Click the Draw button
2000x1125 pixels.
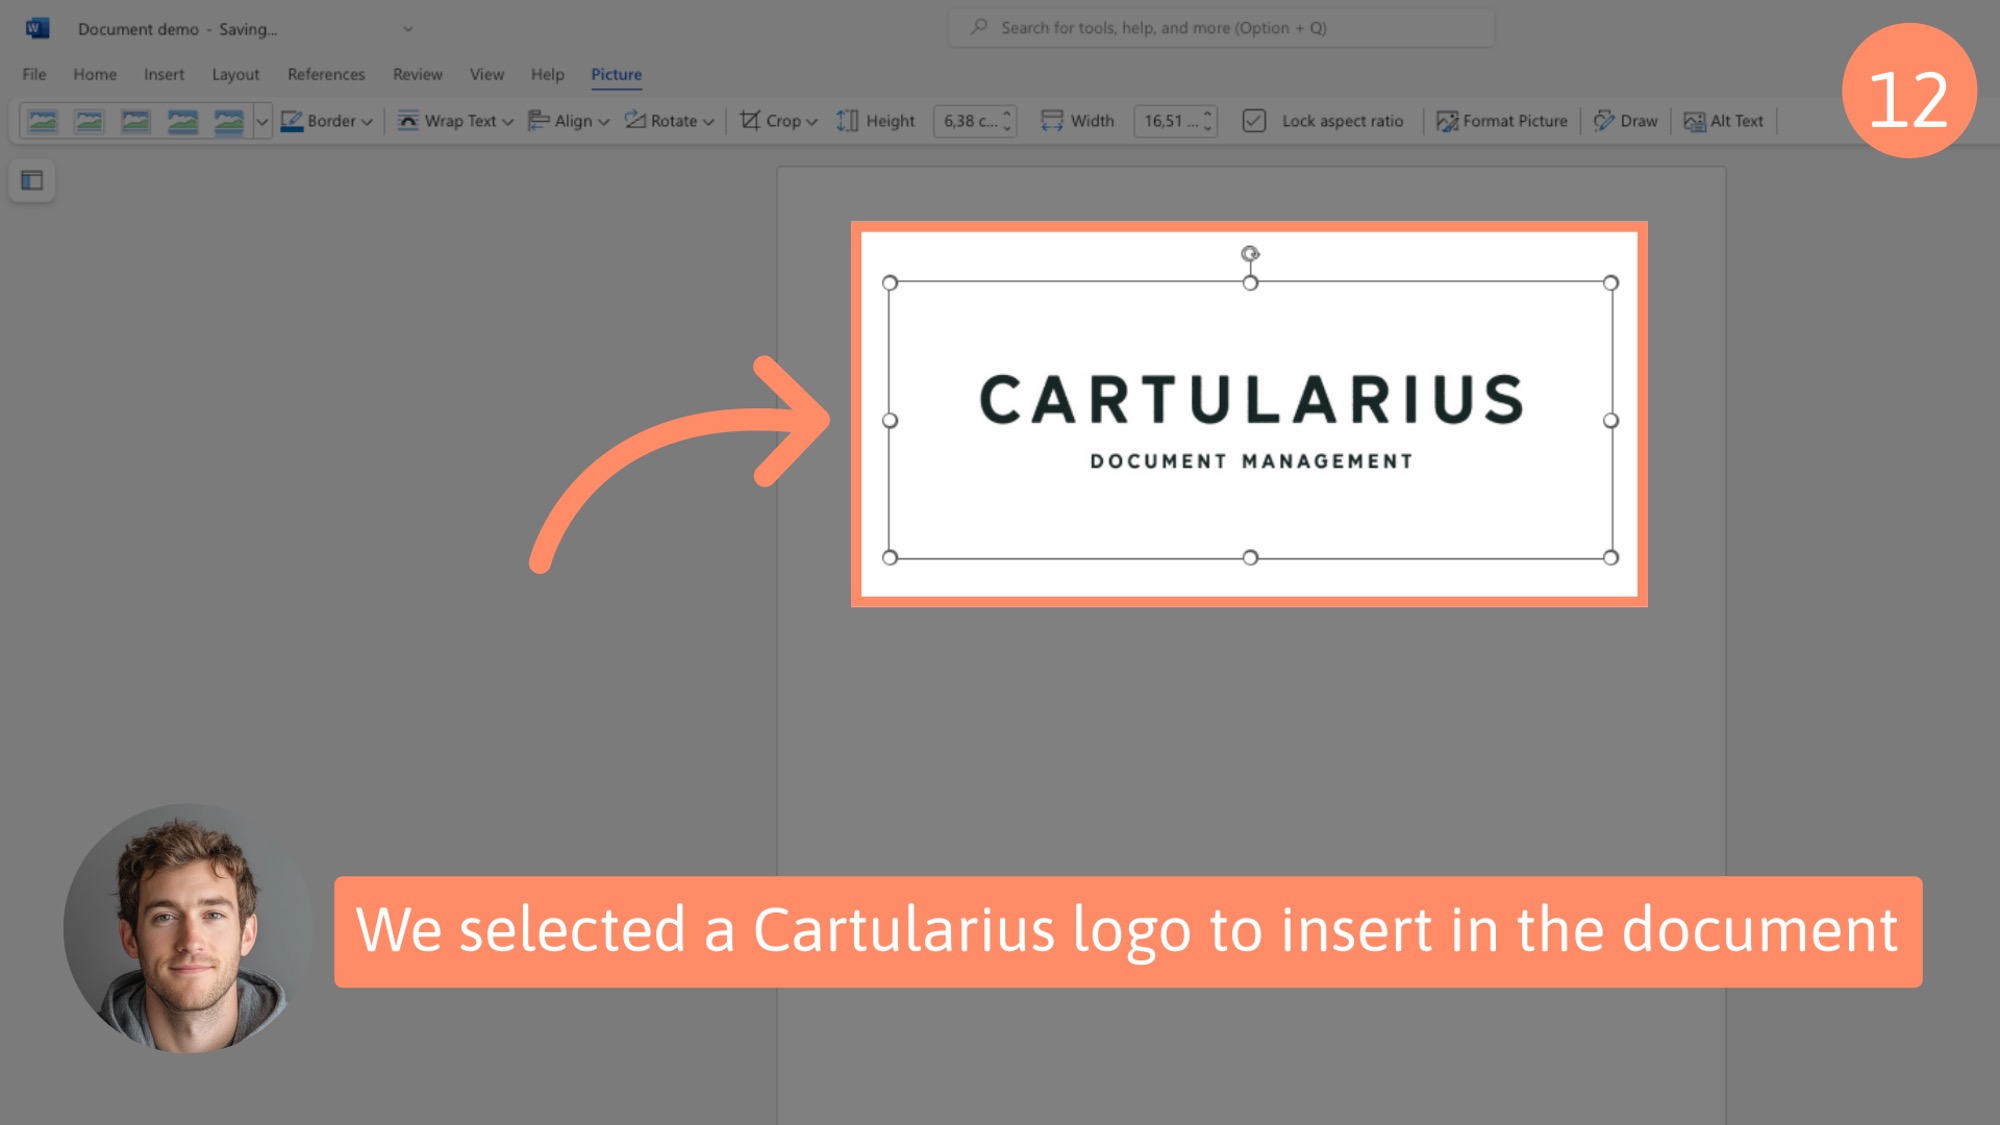1625,121
